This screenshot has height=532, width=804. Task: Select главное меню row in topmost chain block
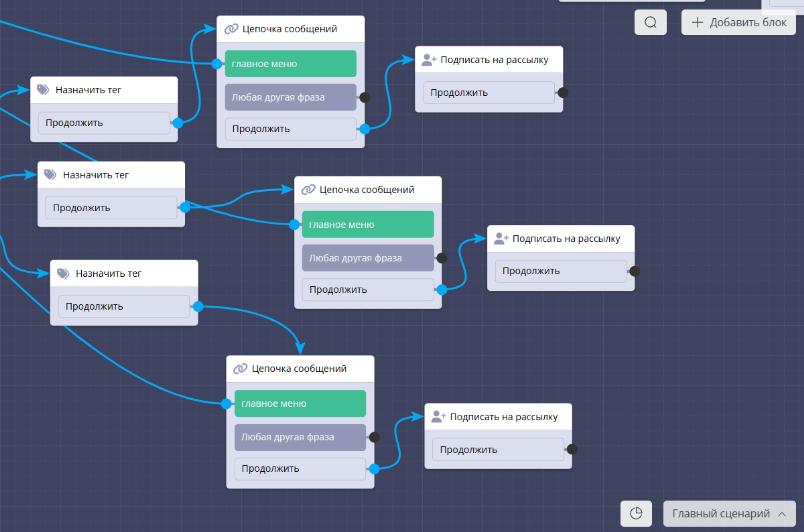point(290,64)
